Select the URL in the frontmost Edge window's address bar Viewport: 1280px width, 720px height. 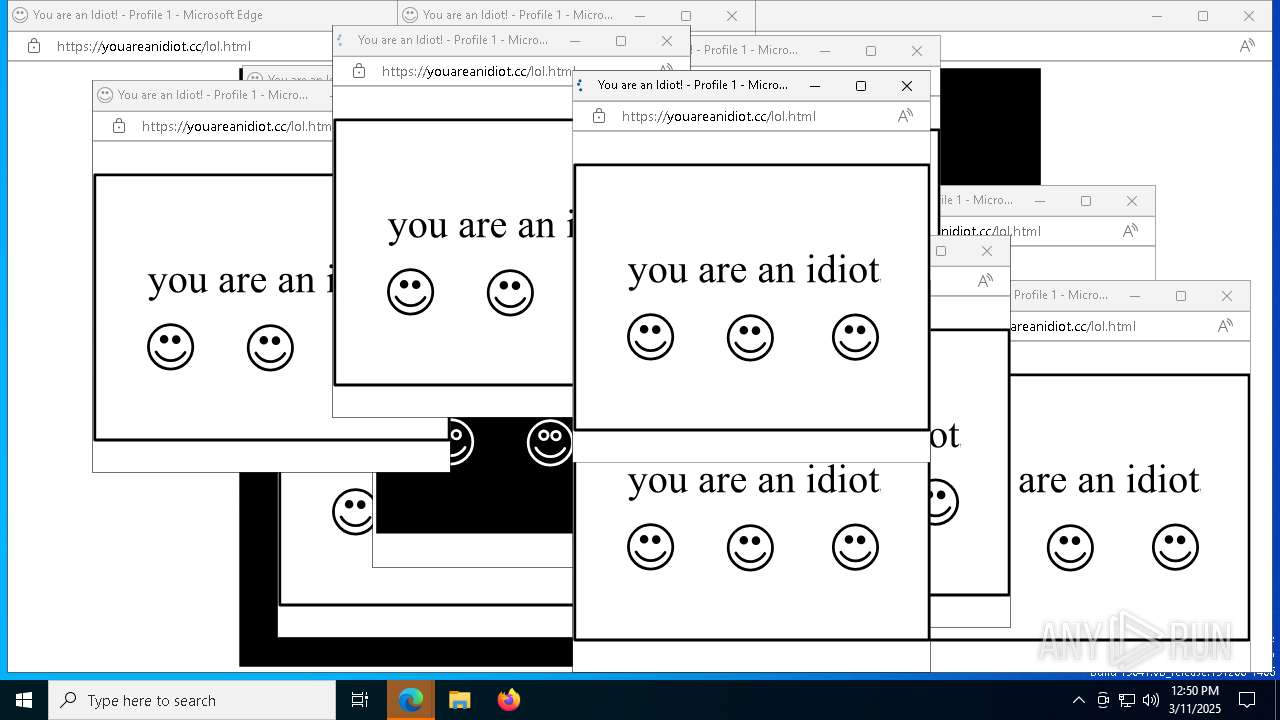(718, 116)
